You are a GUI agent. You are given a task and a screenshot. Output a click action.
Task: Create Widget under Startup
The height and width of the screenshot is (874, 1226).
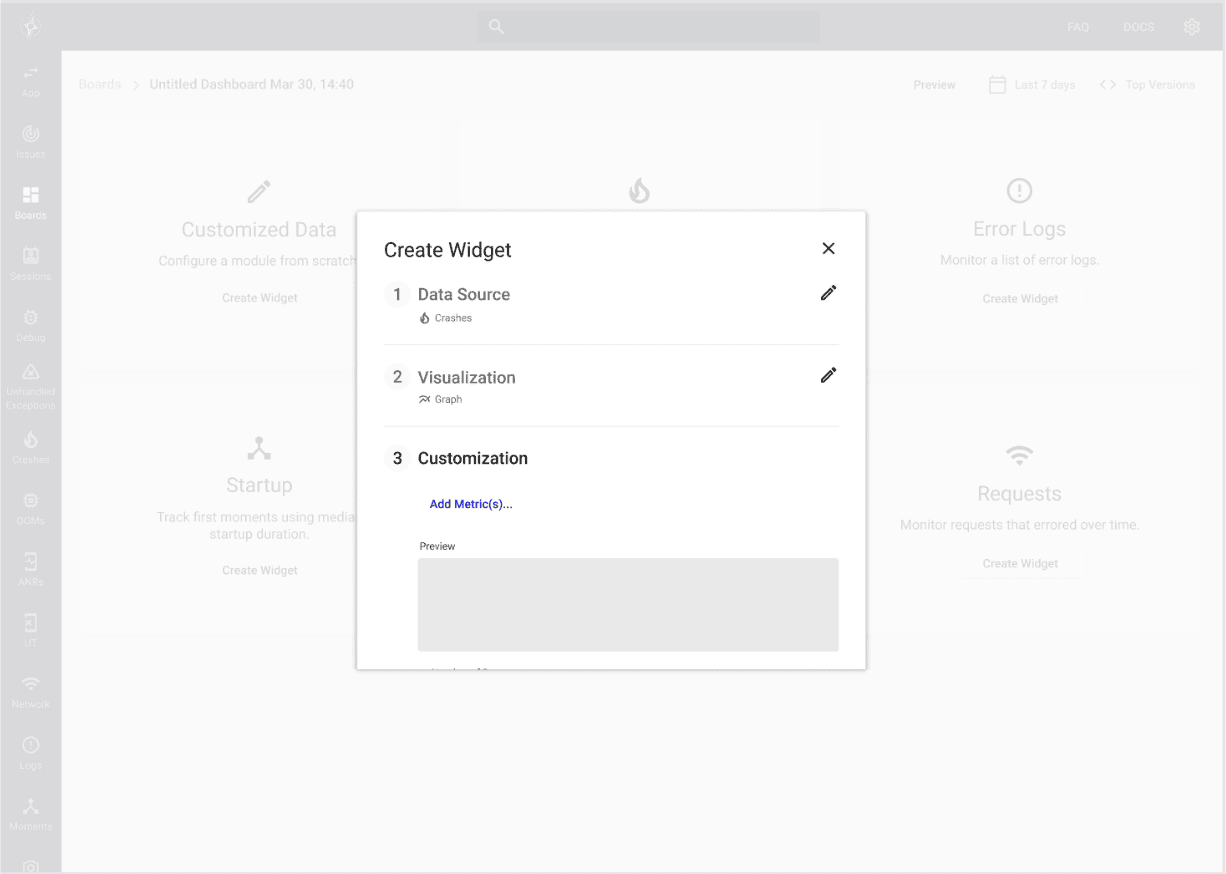tap(260, 570)
